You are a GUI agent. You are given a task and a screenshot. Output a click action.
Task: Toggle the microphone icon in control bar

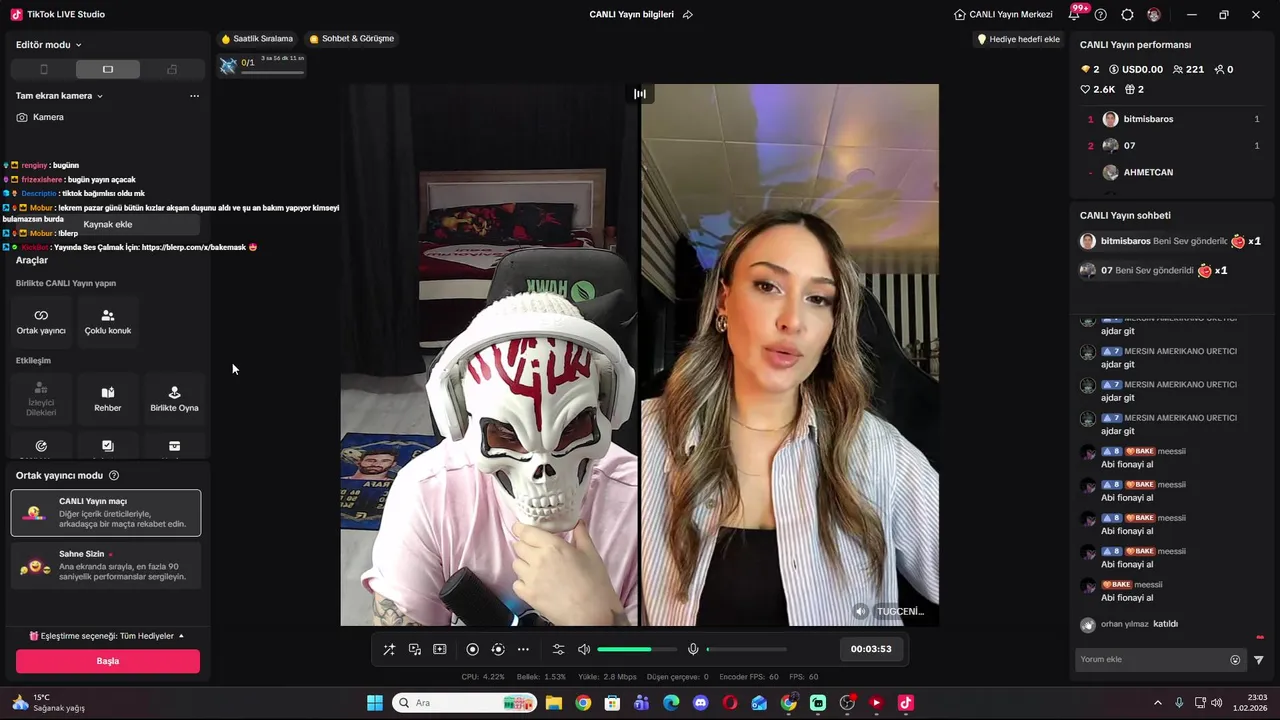[693, 649]
